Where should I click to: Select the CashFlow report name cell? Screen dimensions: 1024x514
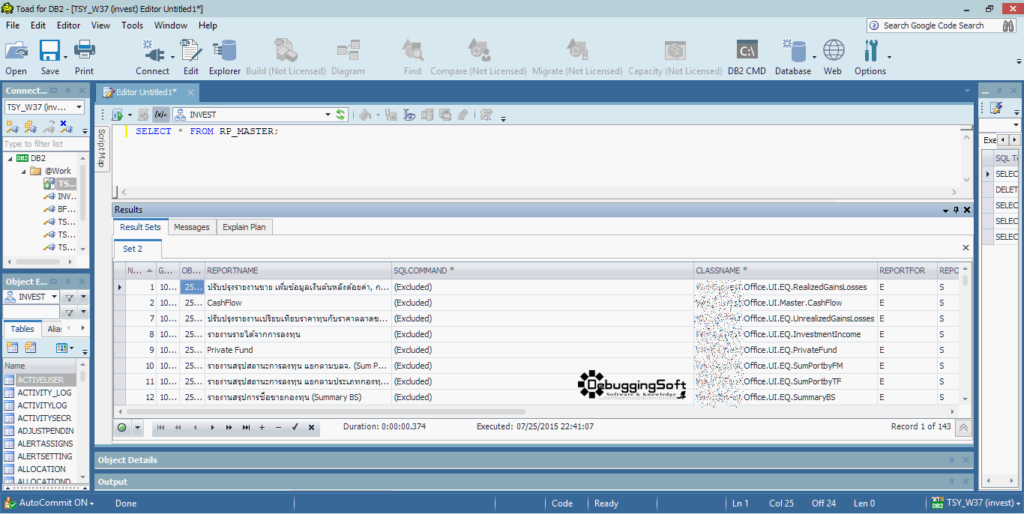(298, 303)
